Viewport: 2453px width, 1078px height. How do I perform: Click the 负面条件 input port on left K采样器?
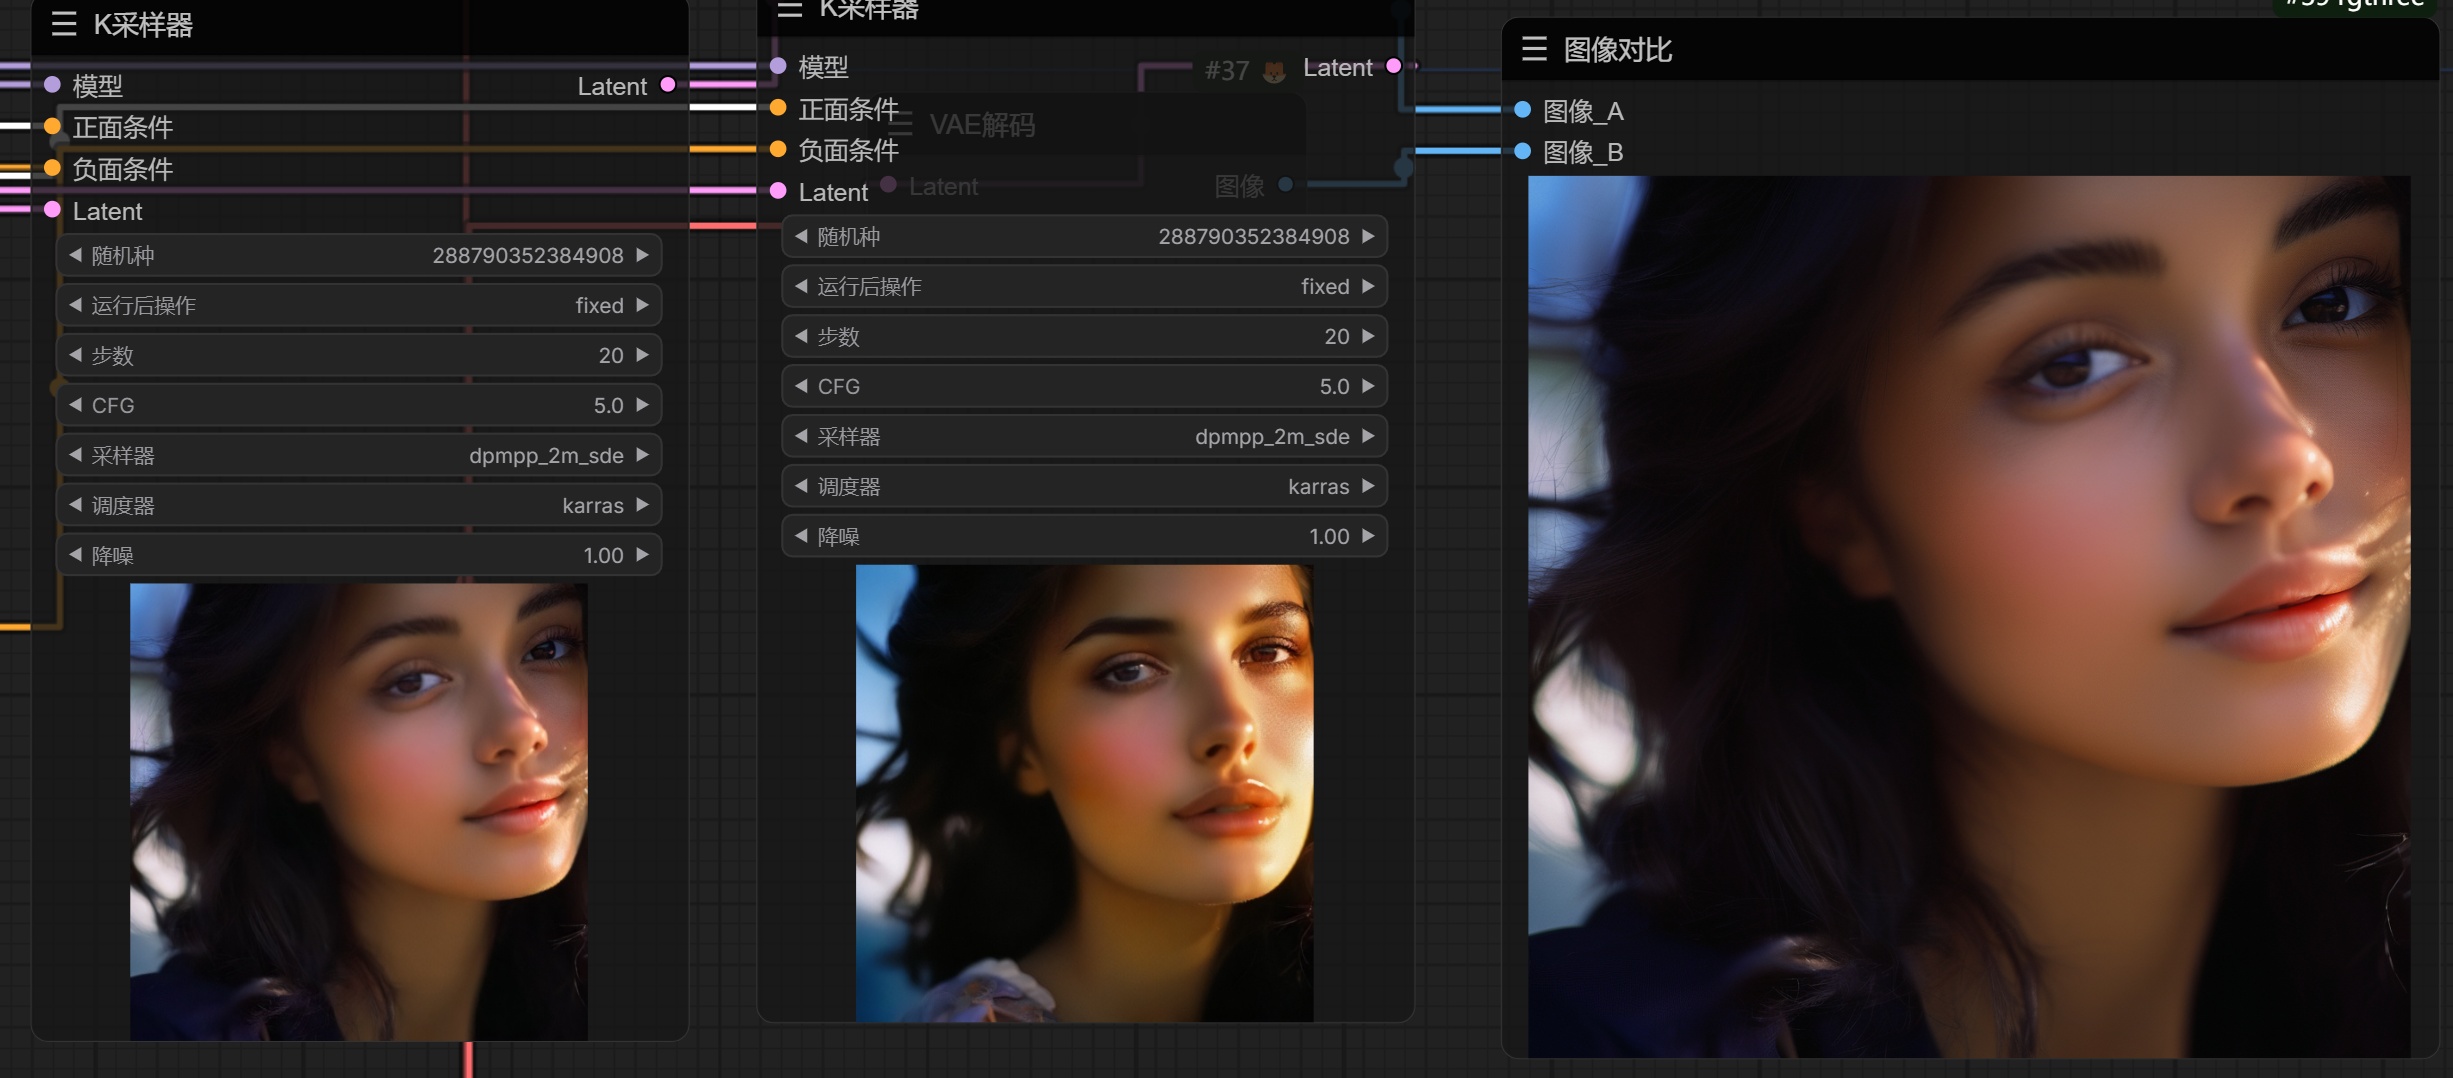coord(53,168)
